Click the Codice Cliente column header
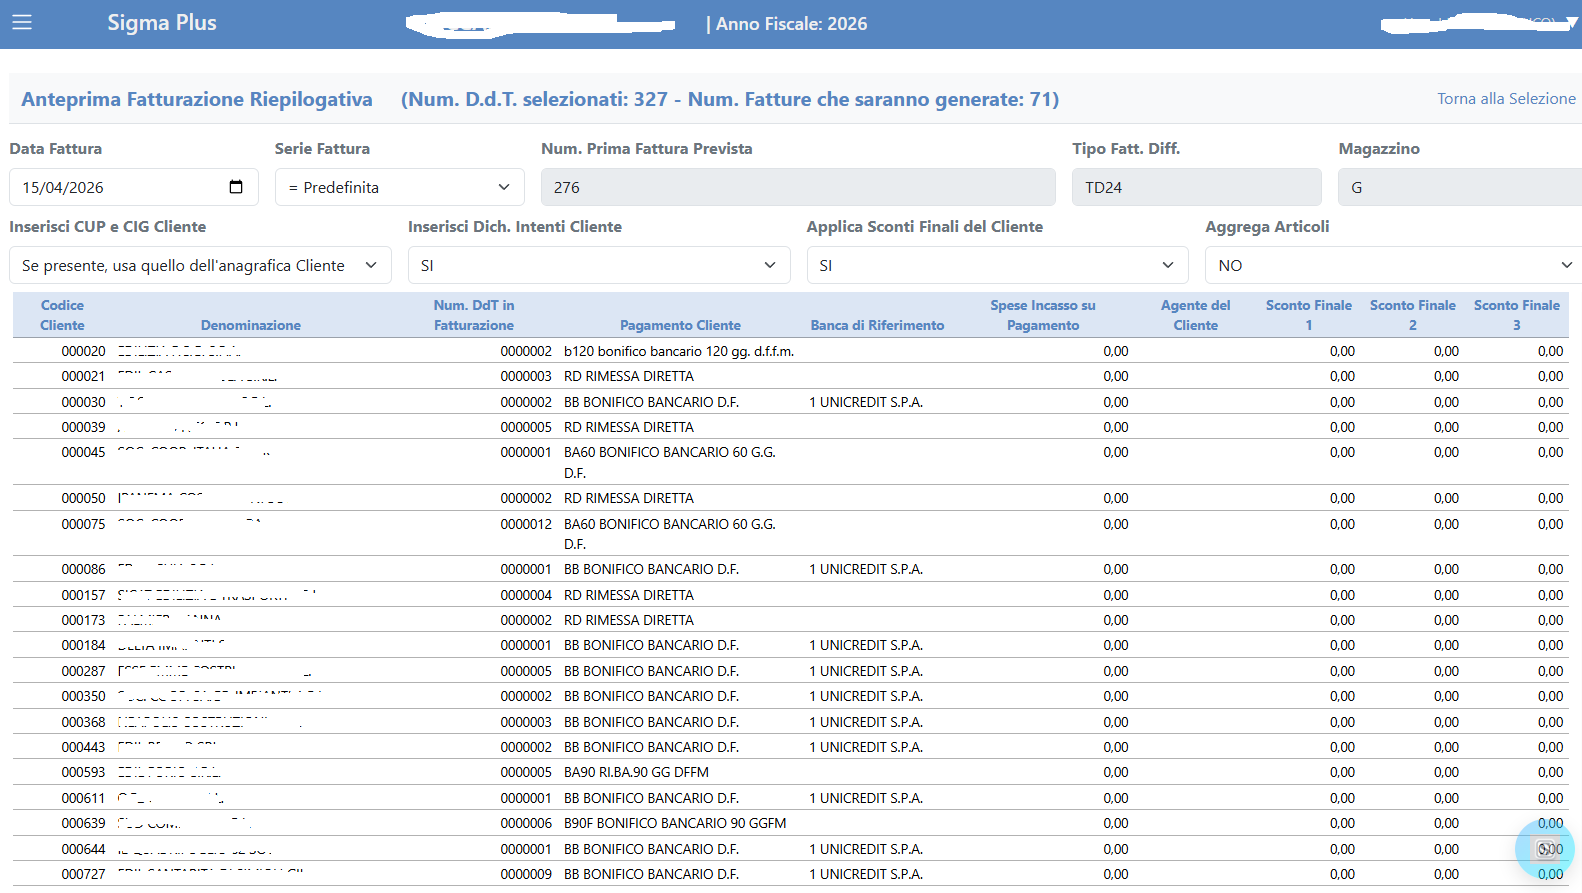Screen dimensions: 1582x893 (x=62, y=315)
